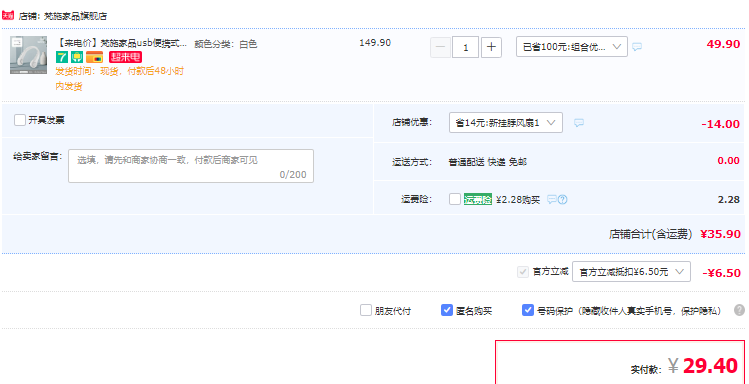Click the 颜色分类：白色 text
749x384 pixels.
click(226, 44)
